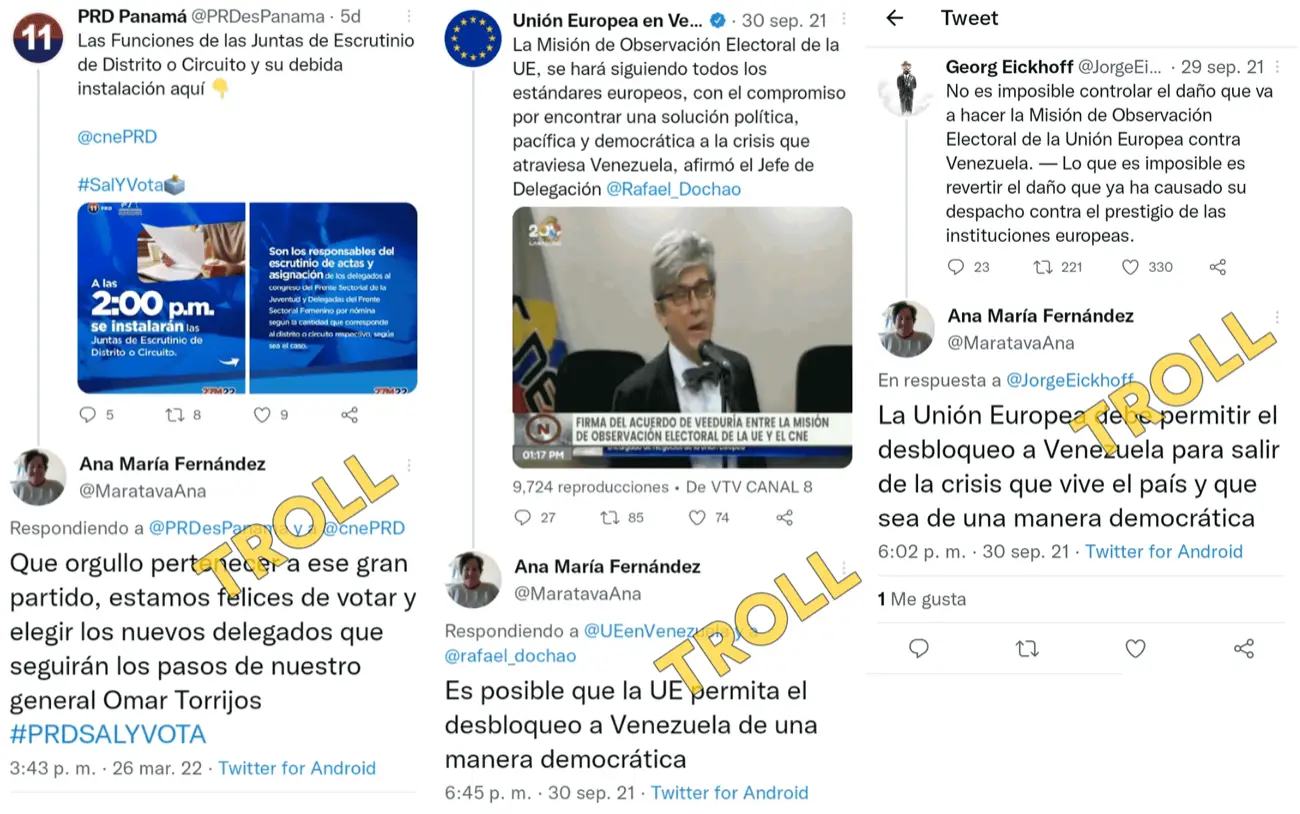Retweet the Georg Eickhoff tweet
1300x814 pixels.
click(1041, 267)
